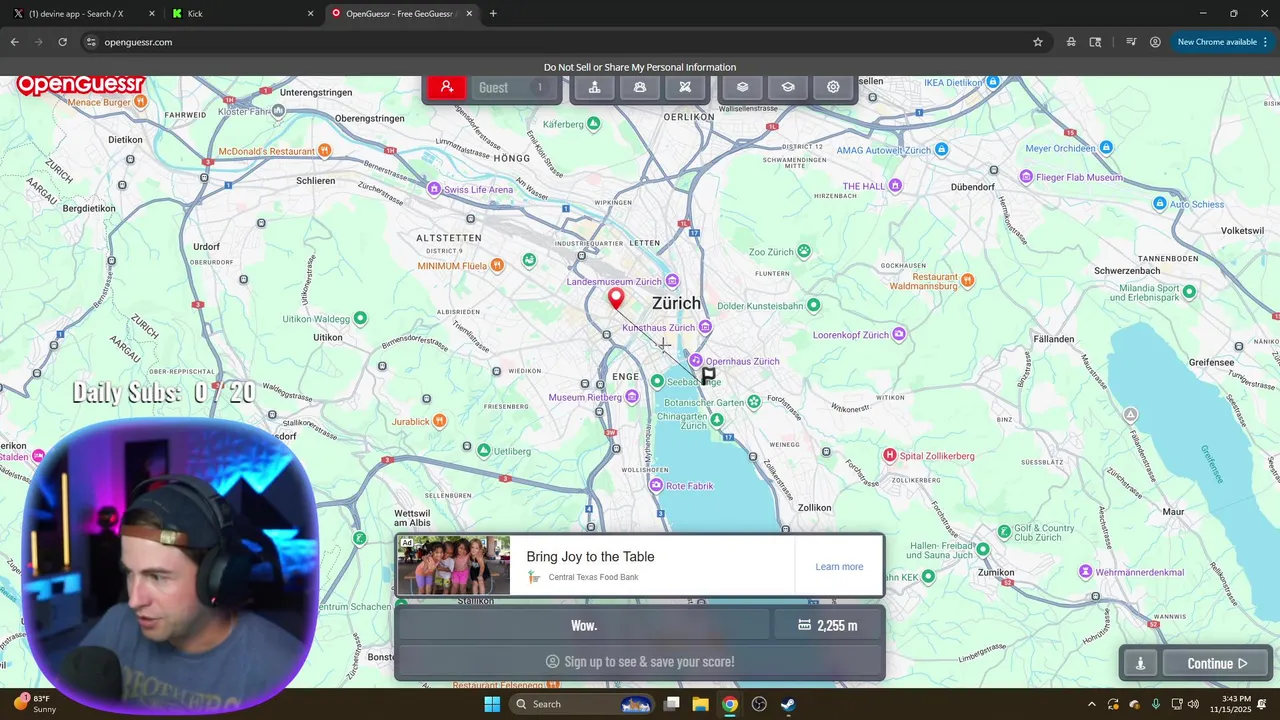
Task: Reload the page
Action: tap(62, 42)
